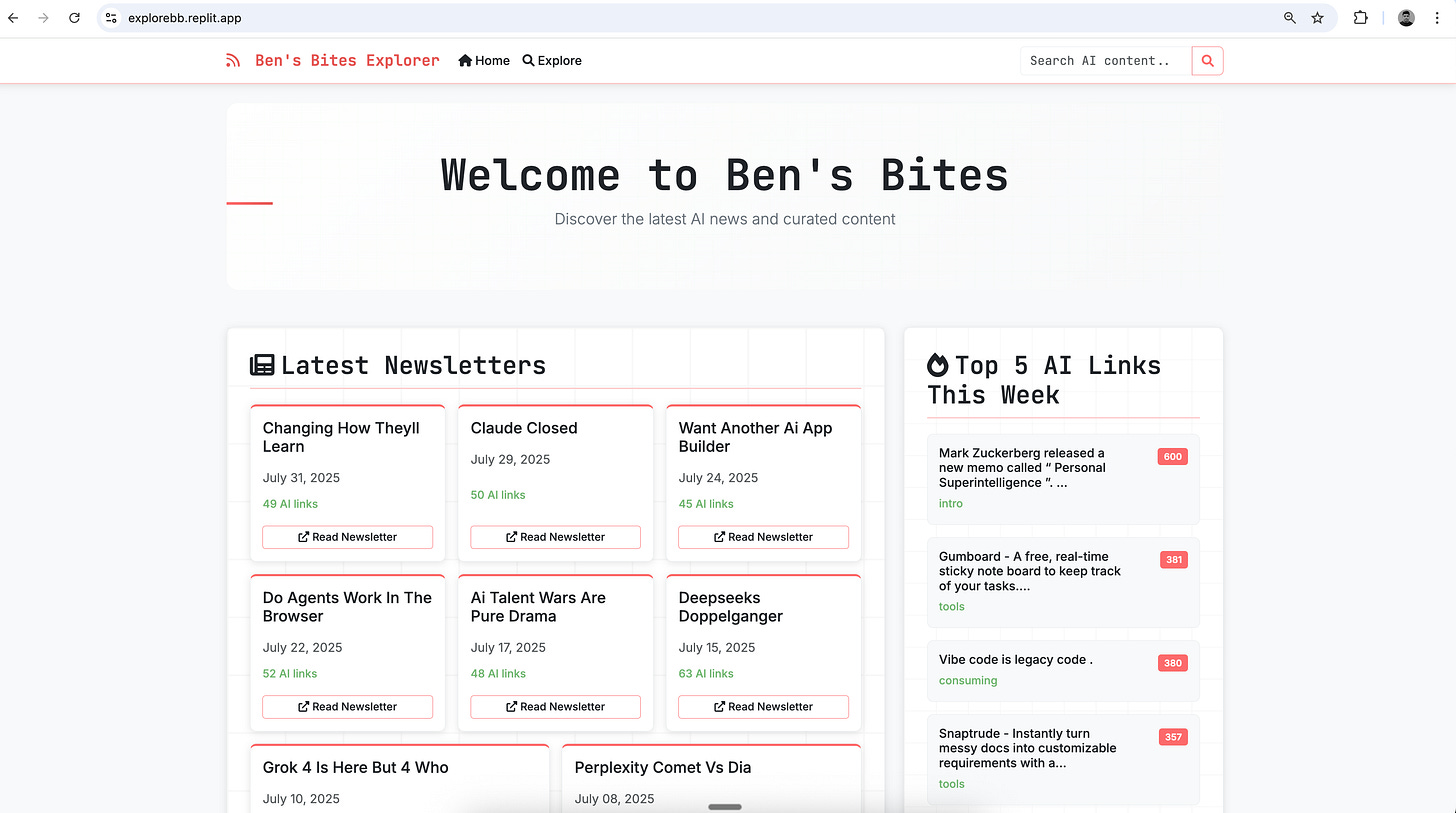Screen dimensions: 1456x813
Task: Read Newsletter for Do Agents Work In The Browser
Action: coord(348,707)
